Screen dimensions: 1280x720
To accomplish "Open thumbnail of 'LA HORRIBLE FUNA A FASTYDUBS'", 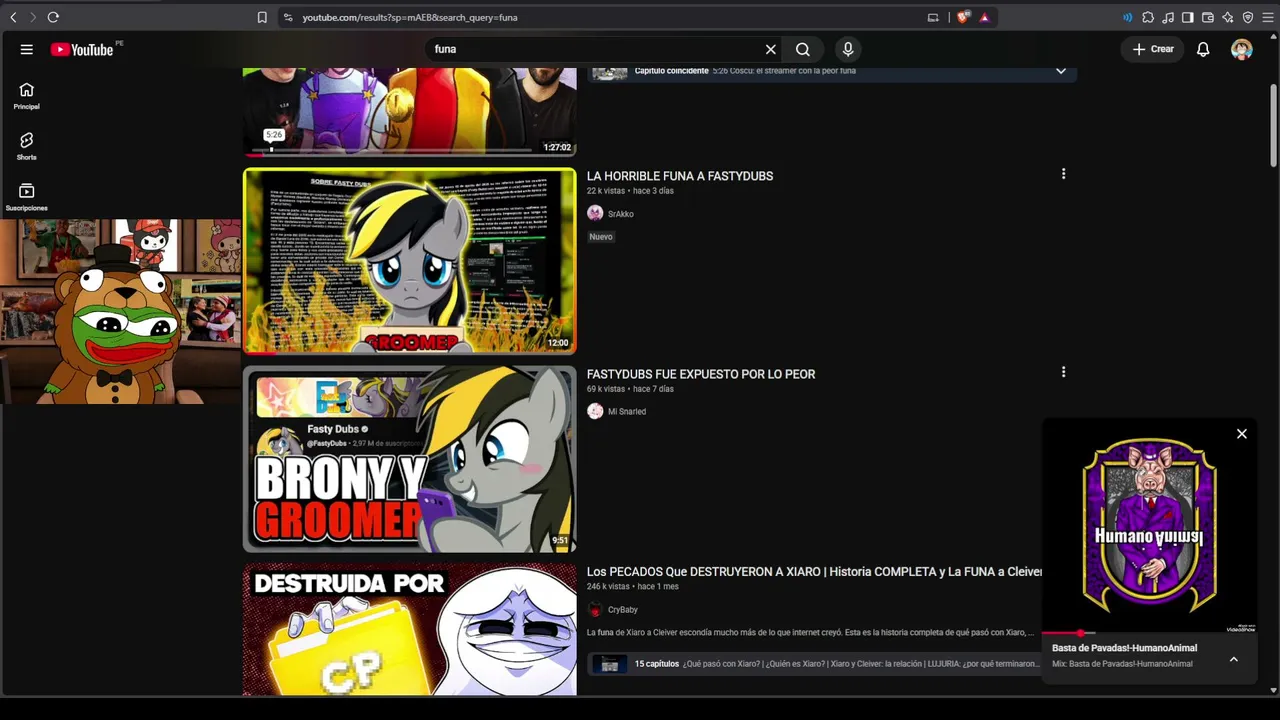I will click(410, 261).
